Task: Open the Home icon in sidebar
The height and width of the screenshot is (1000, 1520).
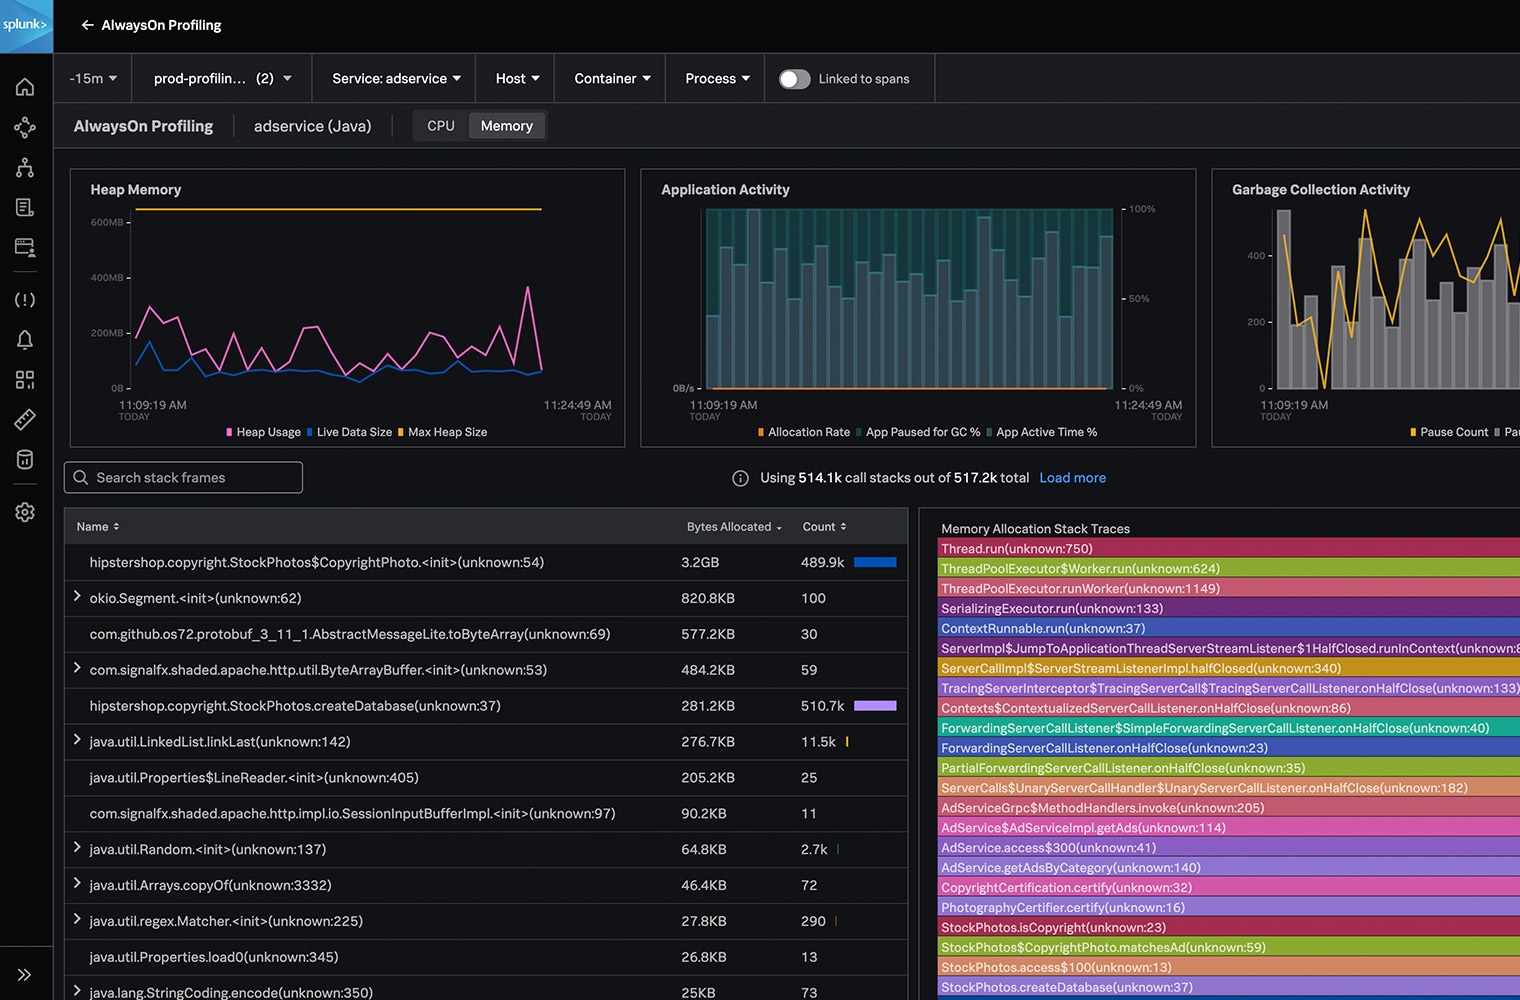Action: point(25,87)
